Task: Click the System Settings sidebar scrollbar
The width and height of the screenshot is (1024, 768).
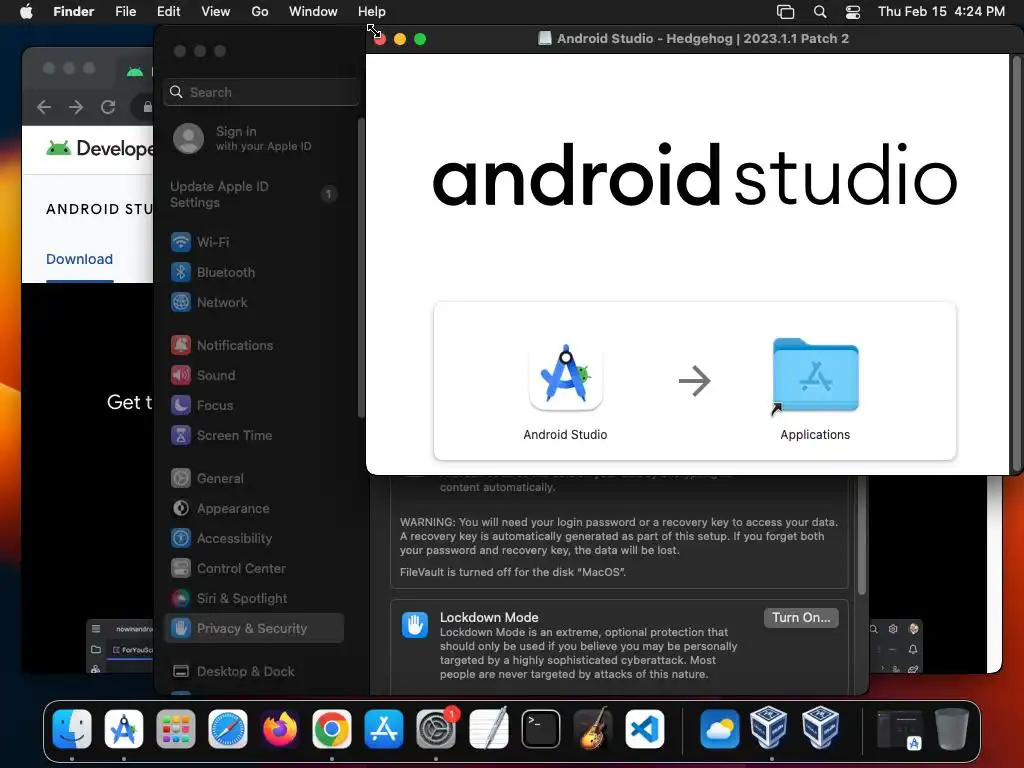Action: 360,268
